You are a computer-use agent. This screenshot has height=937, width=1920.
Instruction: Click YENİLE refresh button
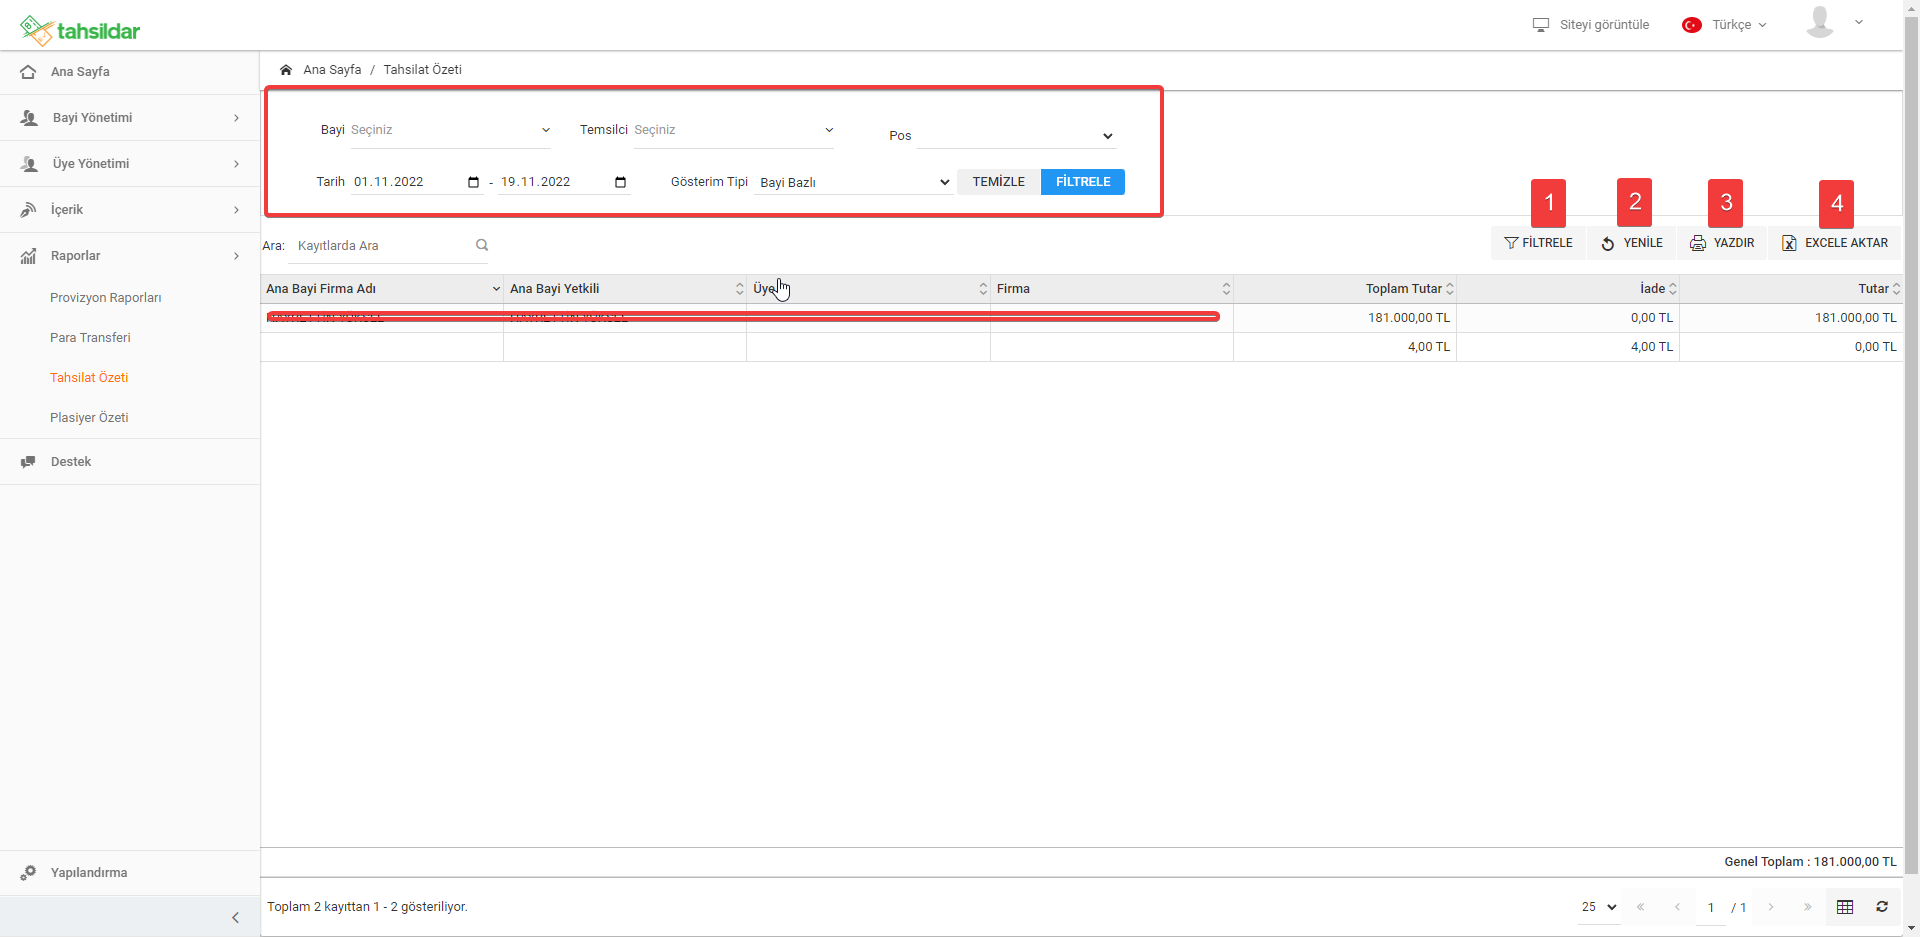1632,243
